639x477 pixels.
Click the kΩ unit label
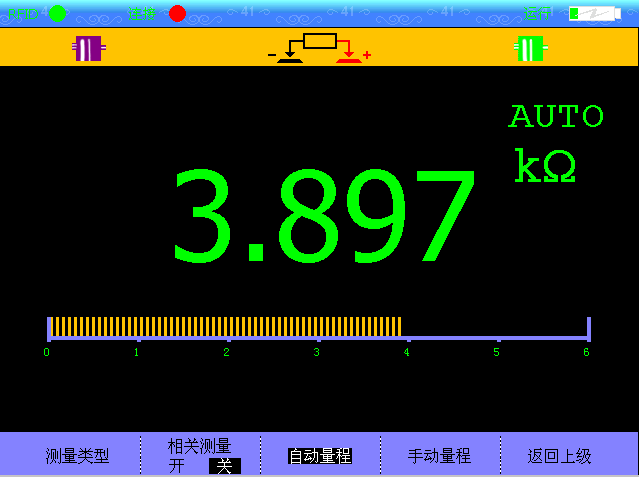click(x=545, y=166)
